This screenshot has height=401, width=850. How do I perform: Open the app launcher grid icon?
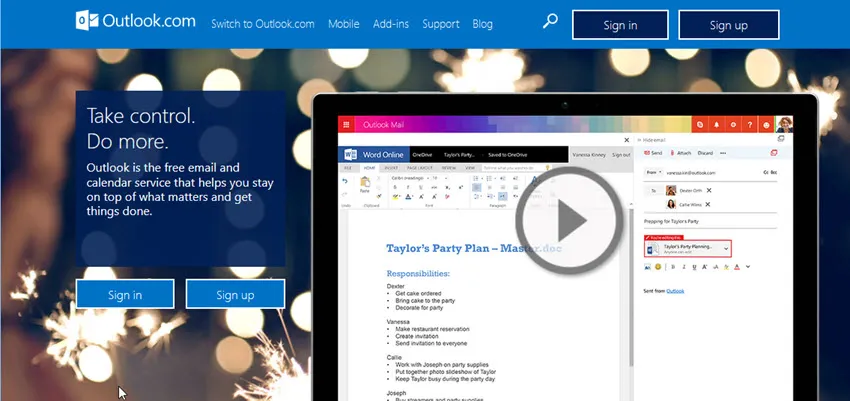pyautogui.click(x=346, y=126)
